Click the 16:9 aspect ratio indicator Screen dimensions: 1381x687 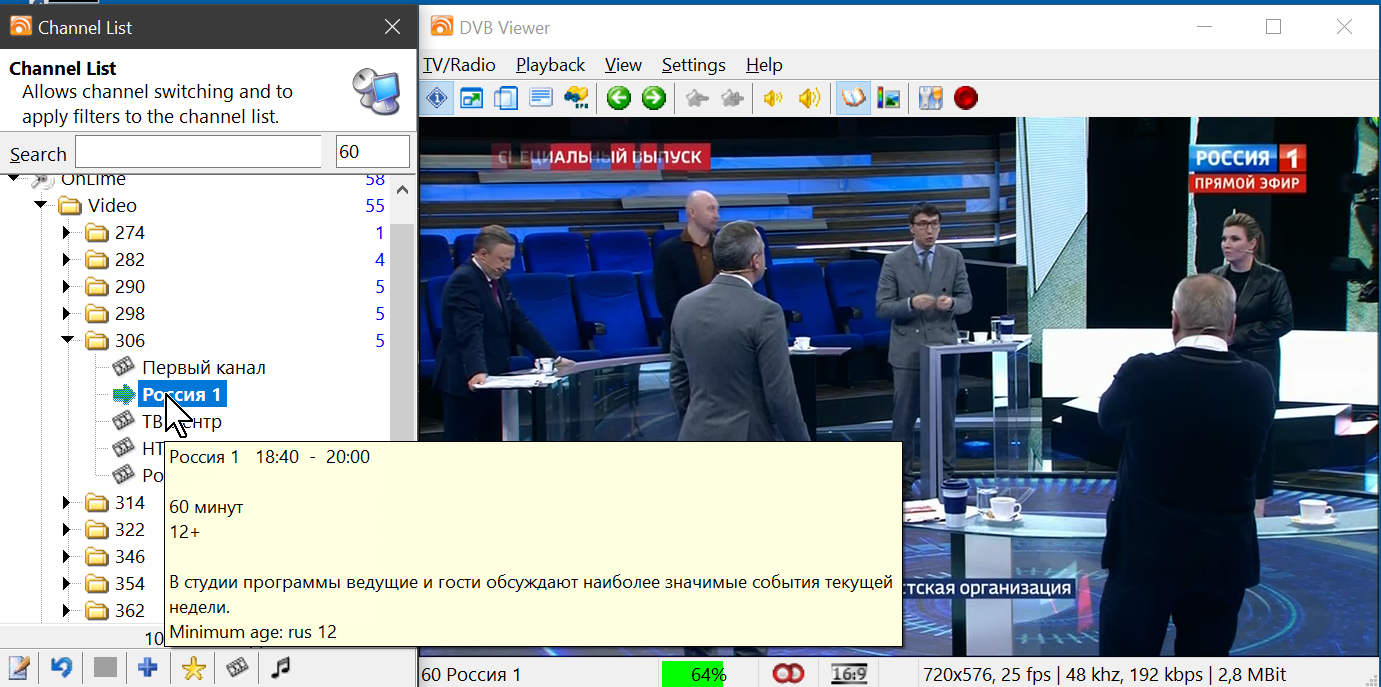click(849, 675)
